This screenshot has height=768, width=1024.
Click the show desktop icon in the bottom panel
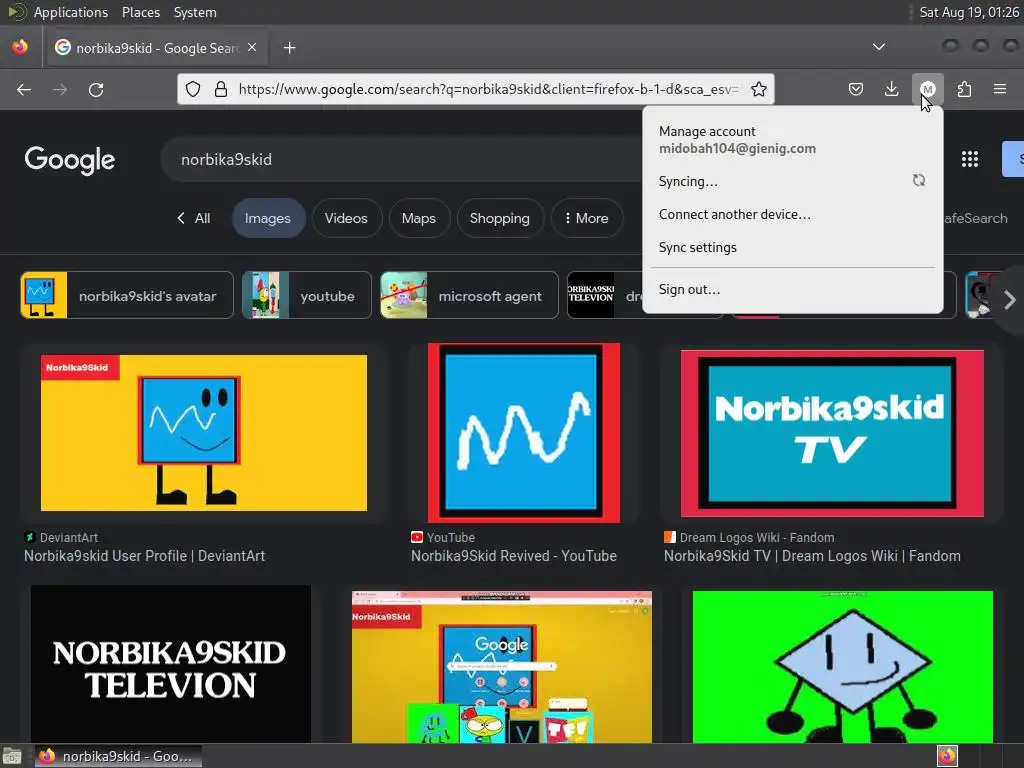coord(12,756)
